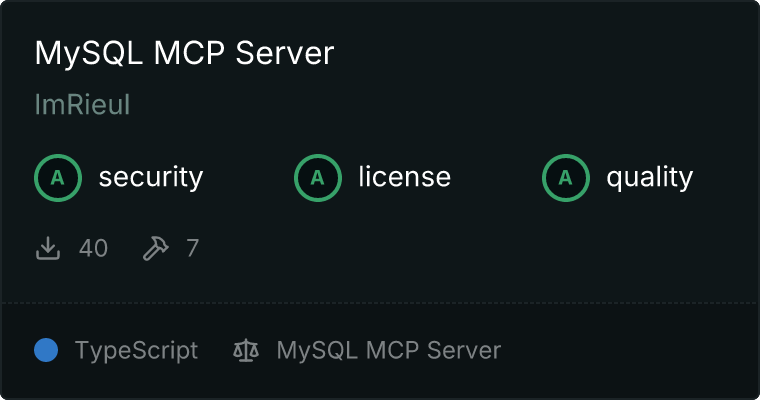Screen dimensions: 760x400
Task: Select the security label text
Action: (151, 177)
